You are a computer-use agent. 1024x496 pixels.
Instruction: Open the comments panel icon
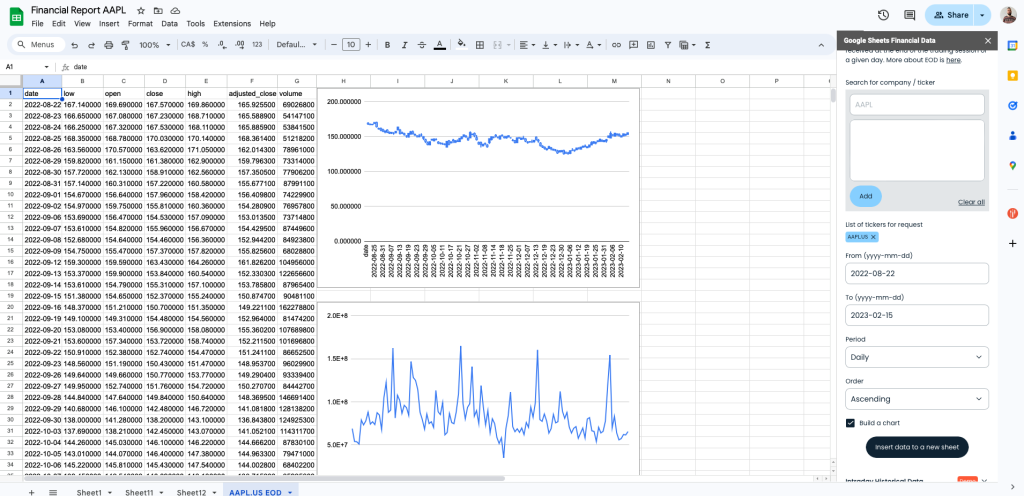(909, 15)
